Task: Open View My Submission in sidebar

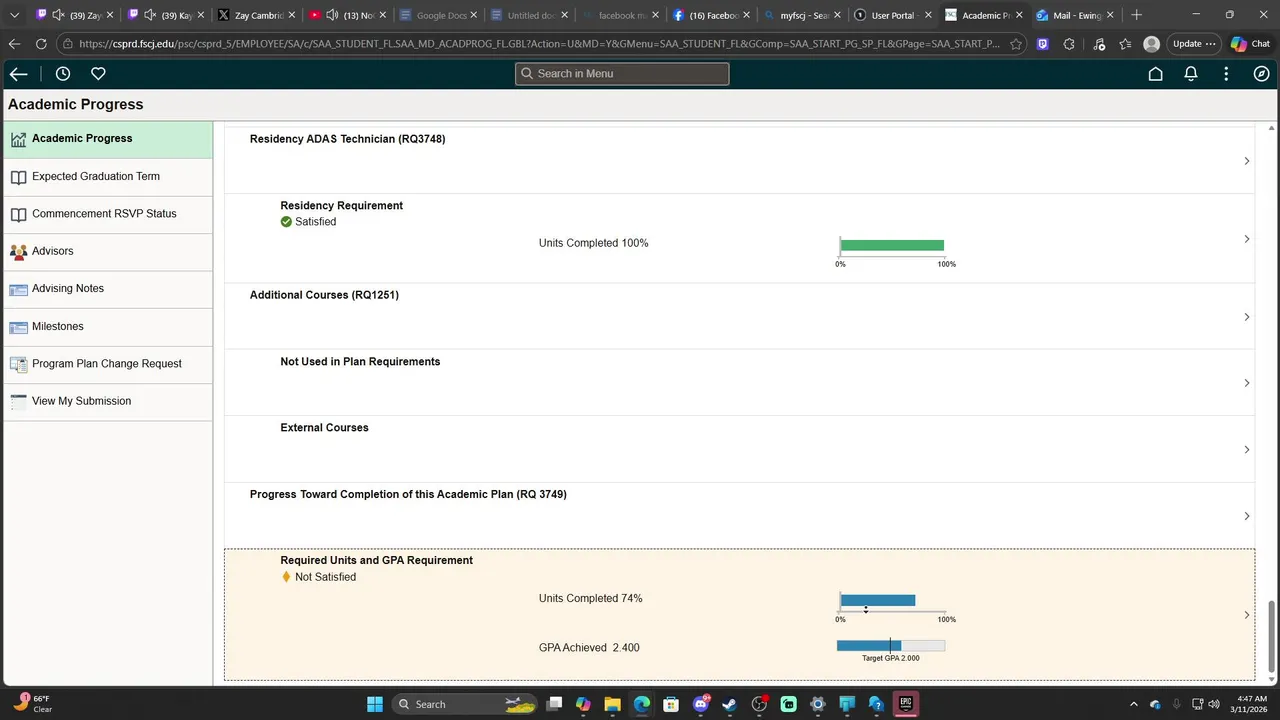Action: click(x=108, y=401)
